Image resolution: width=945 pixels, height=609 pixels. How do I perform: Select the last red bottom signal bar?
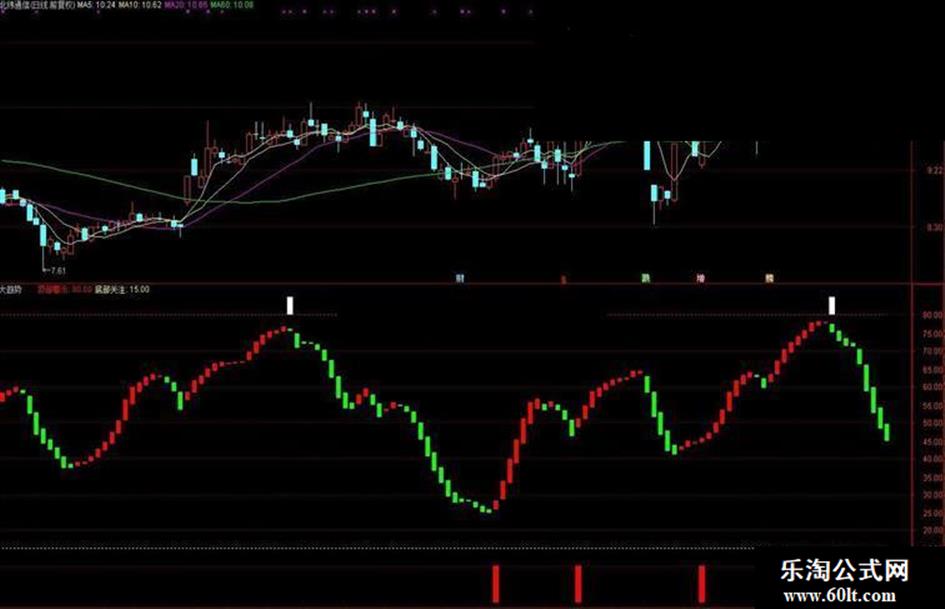[702, 584]
